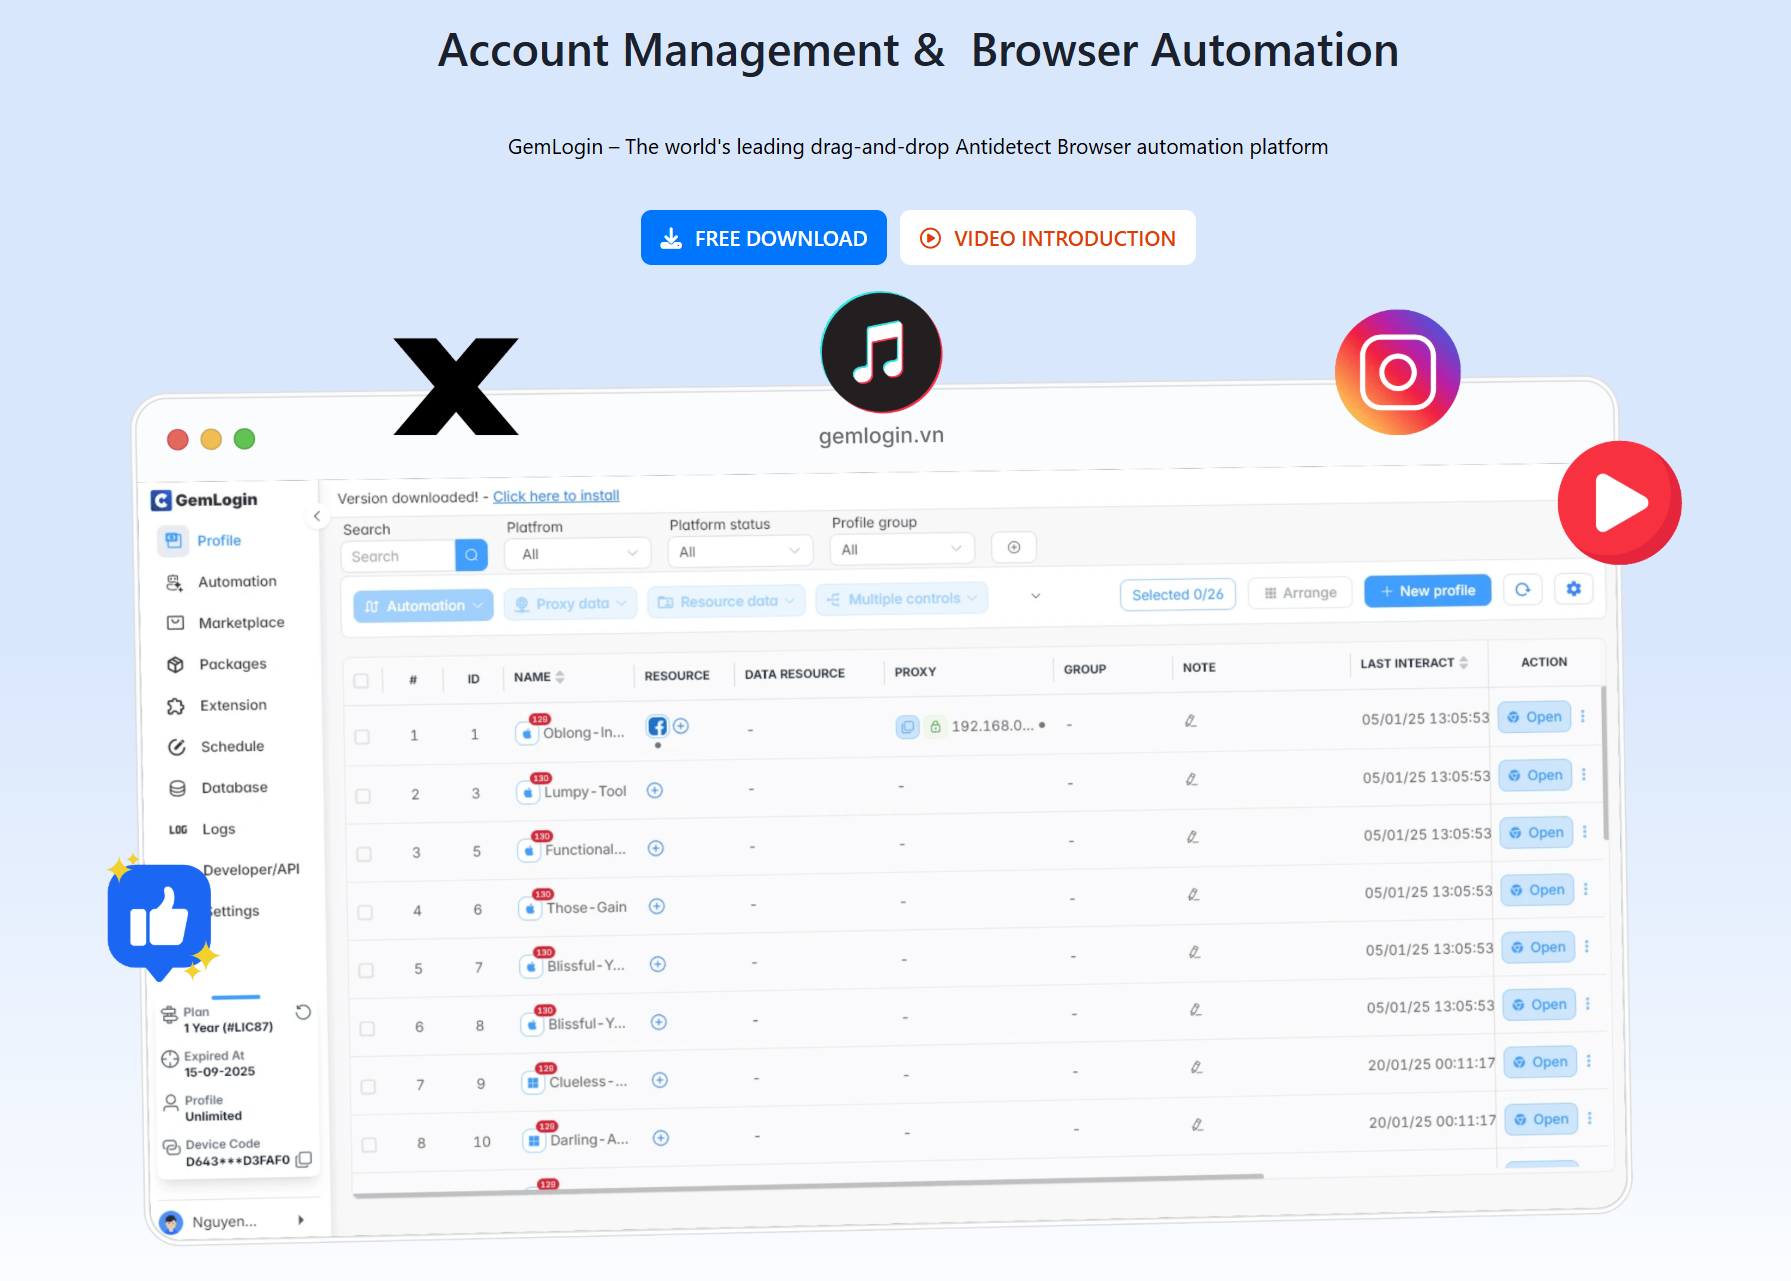Click the 'Click here to install' link
Screen dimensions: 1791x1281
pyautogui.click(x=556, y=496)
